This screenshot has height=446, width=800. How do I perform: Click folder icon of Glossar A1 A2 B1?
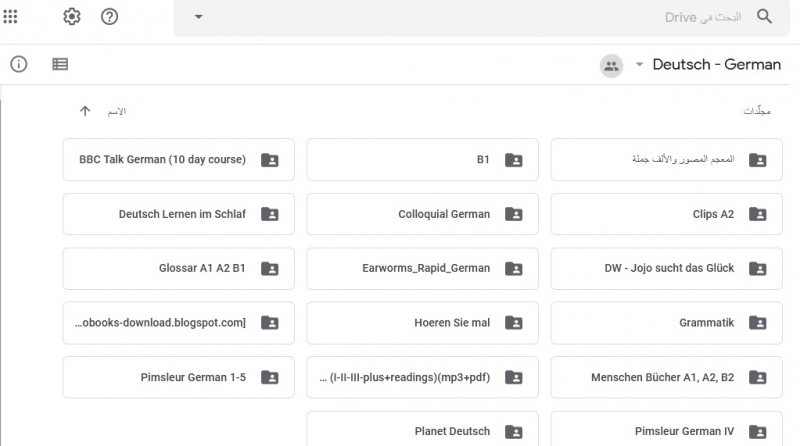pyautogui.click(x=269, y=268)
